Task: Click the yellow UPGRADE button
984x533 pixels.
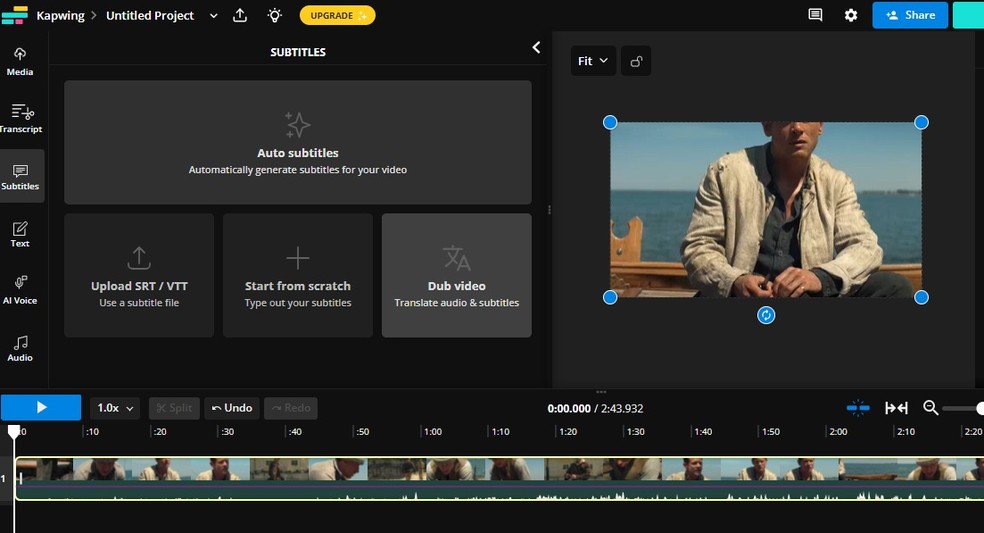Action: pyautogui.click(x=338, y=15)
